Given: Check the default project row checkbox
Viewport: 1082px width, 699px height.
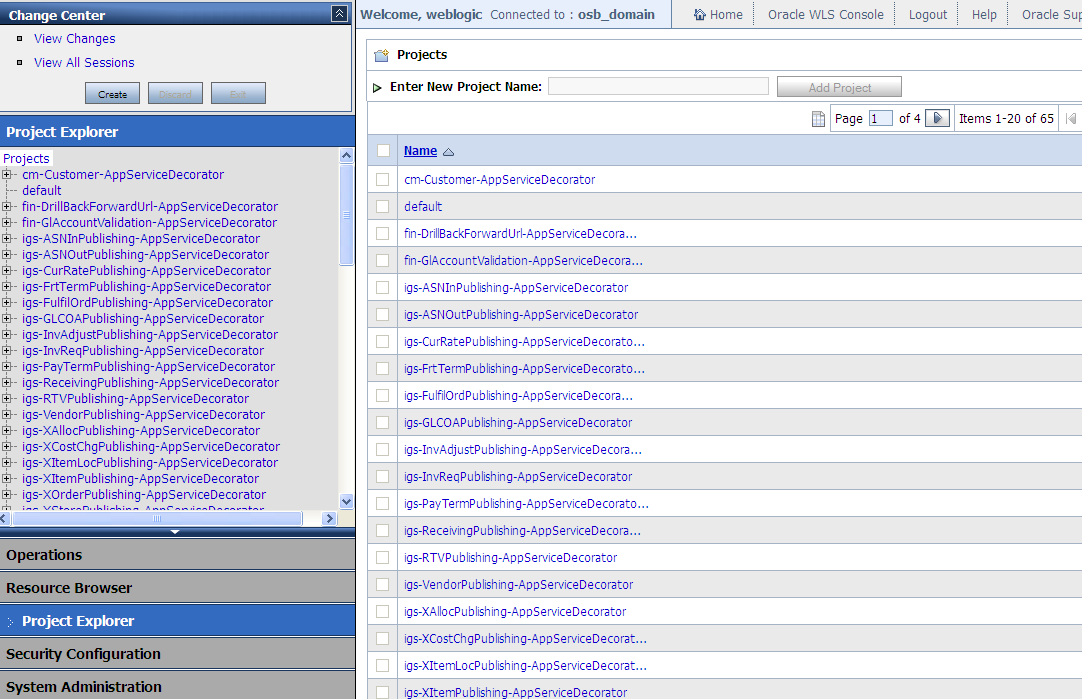Looking at the screenshot, I should pyautogui.click(x=383, y=206).
